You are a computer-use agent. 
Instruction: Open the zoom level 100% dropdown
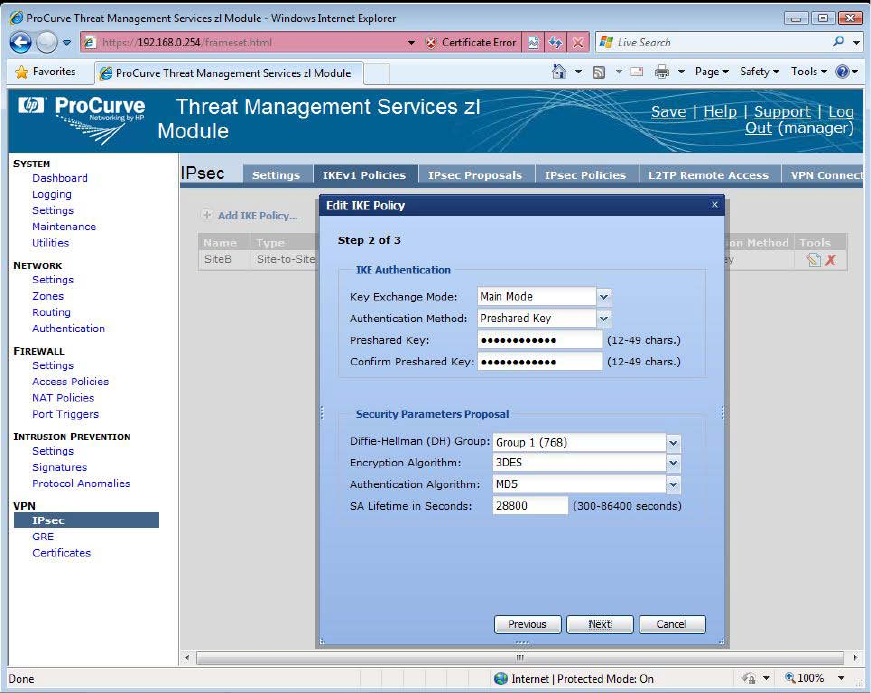[841, 678]
